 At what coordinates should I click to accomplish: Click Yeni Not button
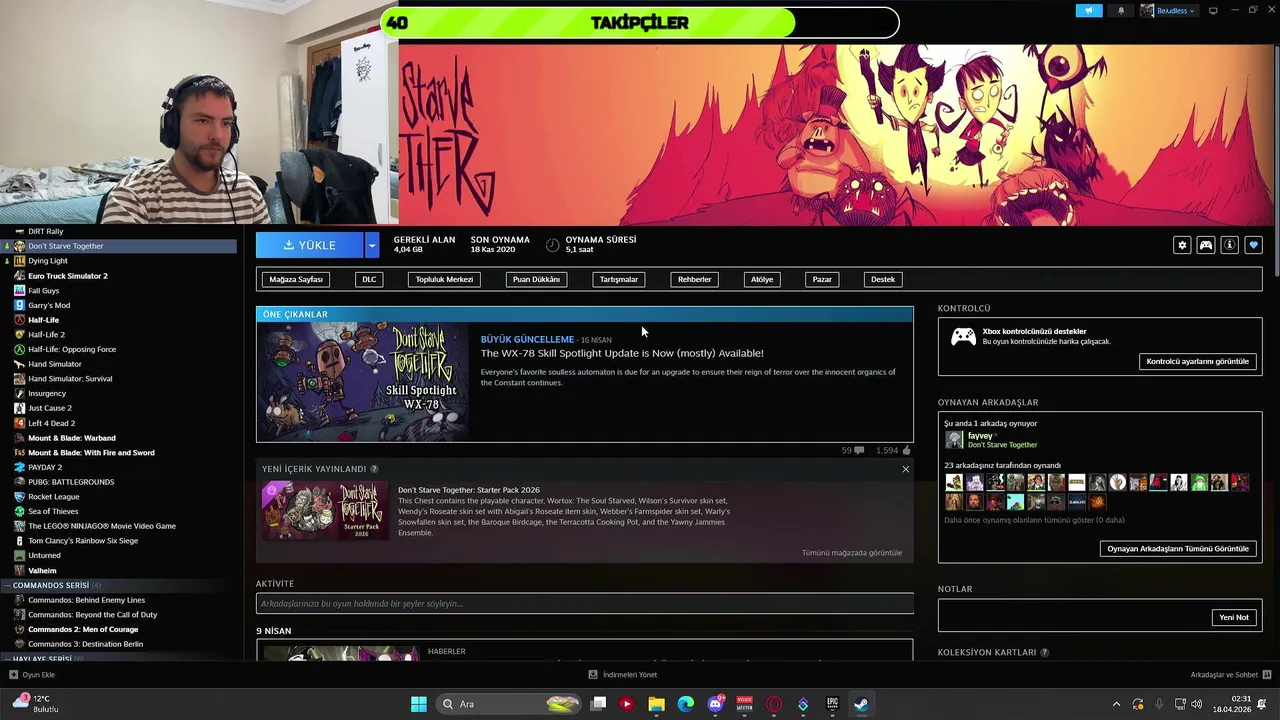[1233, 617]
